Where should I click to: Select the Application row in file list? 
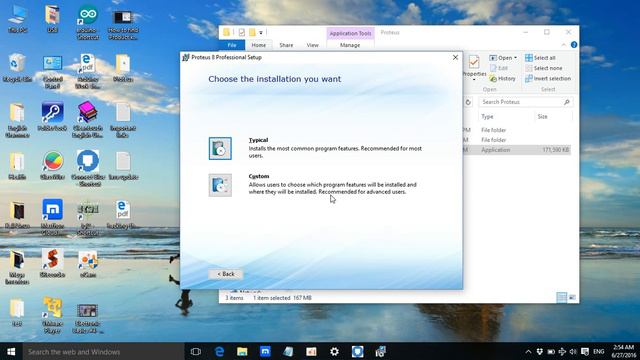[517, 150]
